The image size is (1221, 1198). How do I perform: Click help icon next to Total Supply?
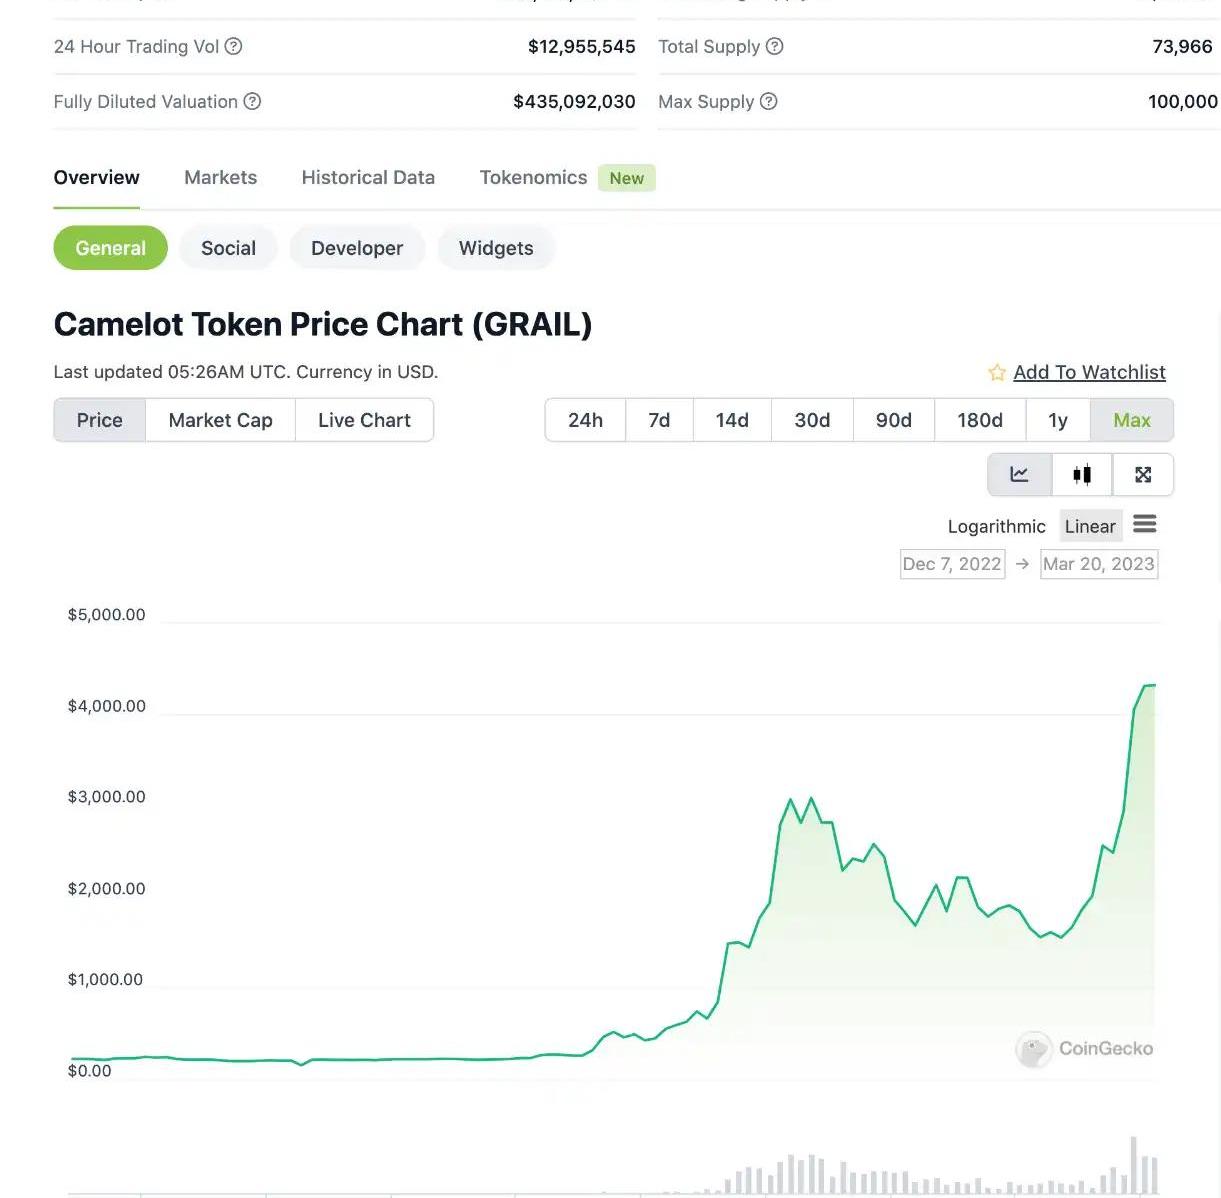click(774, 46)
